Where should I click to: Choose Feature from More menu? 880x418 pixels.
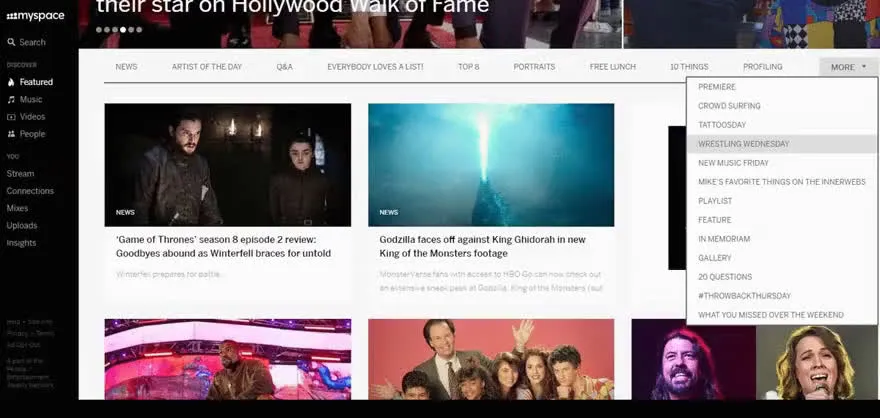[x=781, y=221]
